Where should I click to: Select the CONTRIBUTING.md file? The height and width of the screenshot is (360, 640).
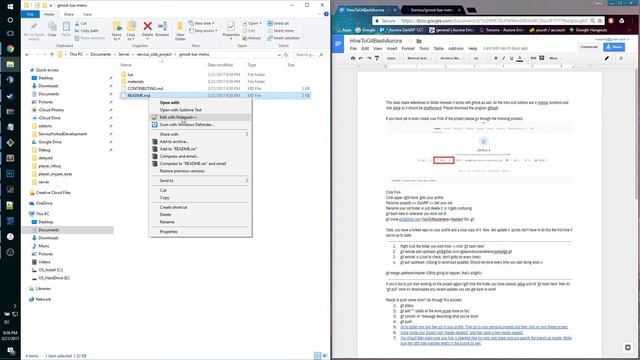(145, 89)
